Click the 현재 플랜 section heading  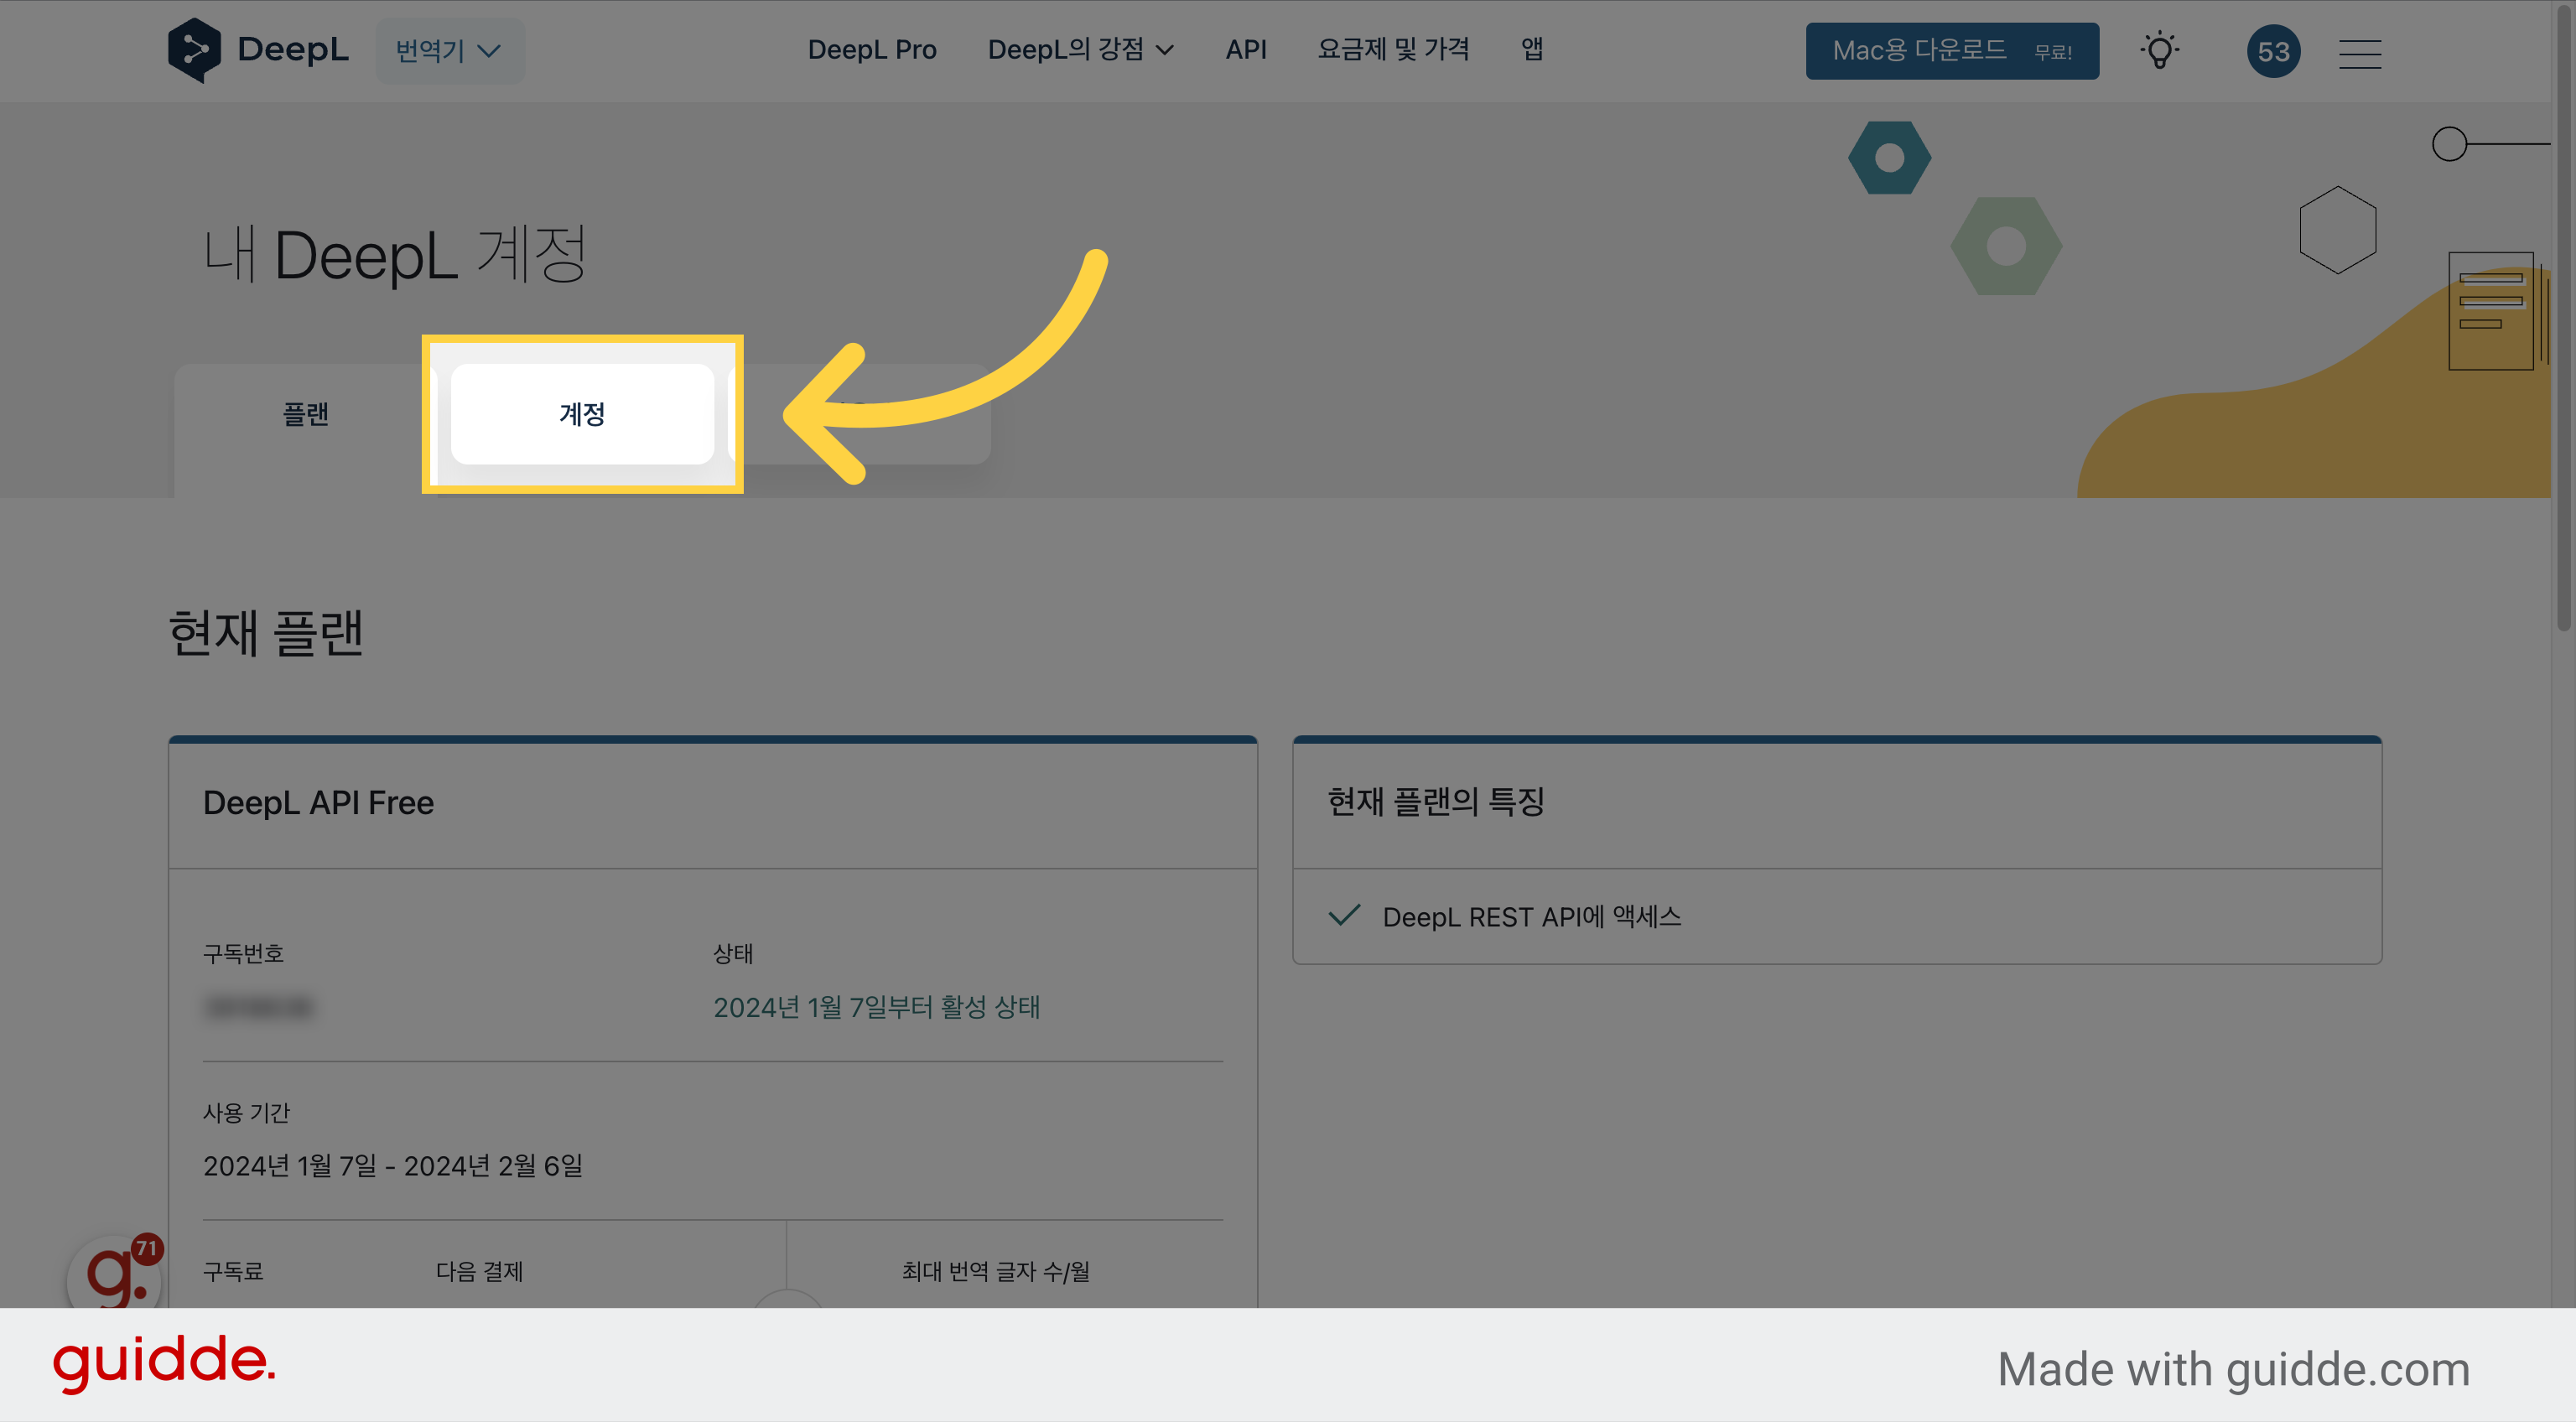point(265,633)
